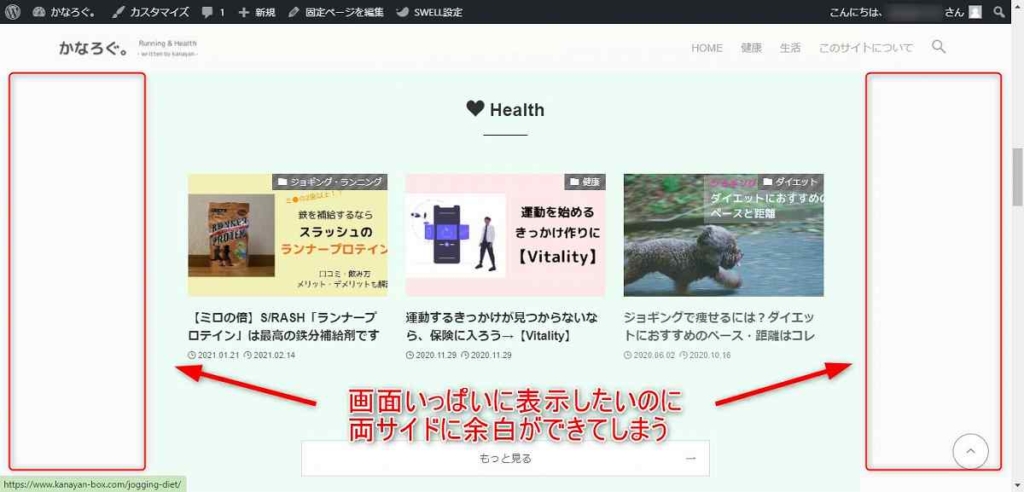Open the カスタマイズ customizer link
The image size is (1024, 492).
[153, 12]
